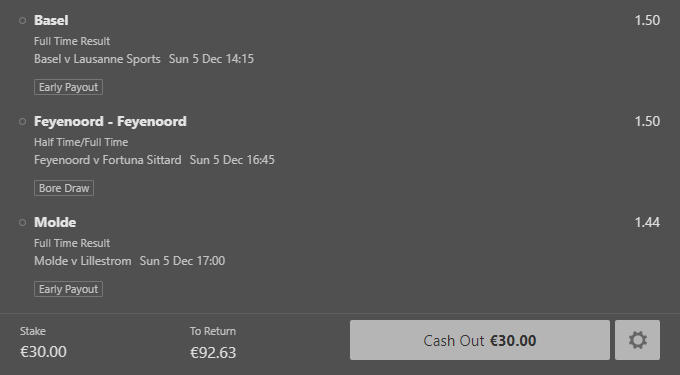Open the Molde v Lillestrom fixture

[82, 261]
